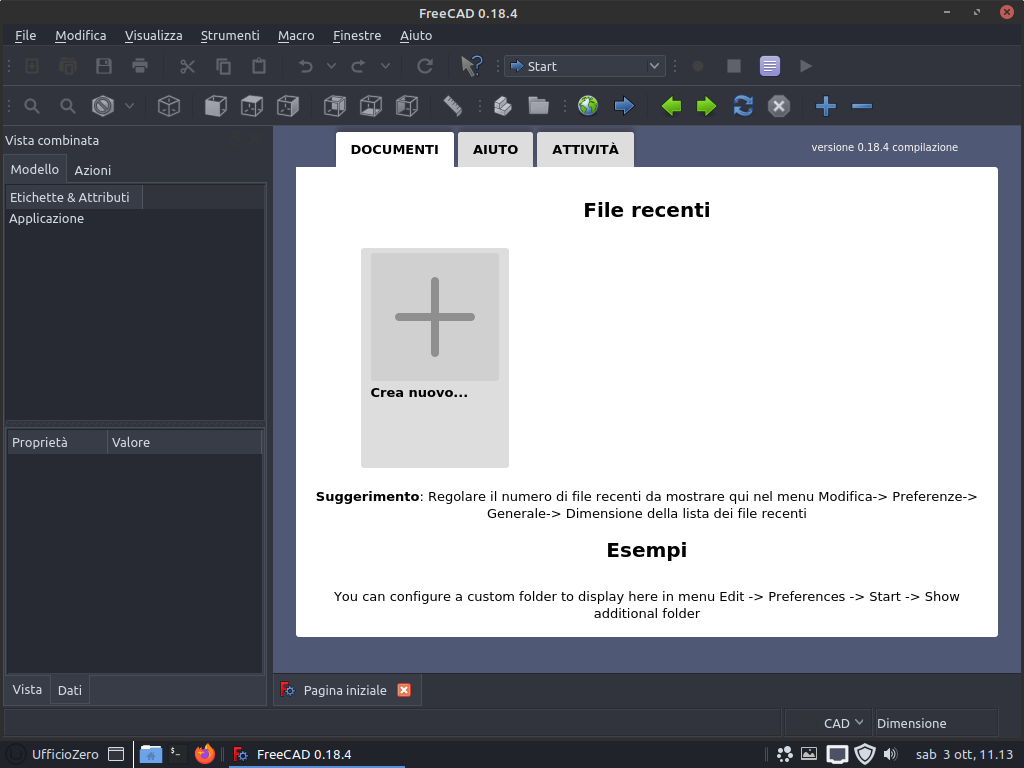Switch to the AIUTO tab
This screenshot has width=1024, height=768.
(496, 150)
